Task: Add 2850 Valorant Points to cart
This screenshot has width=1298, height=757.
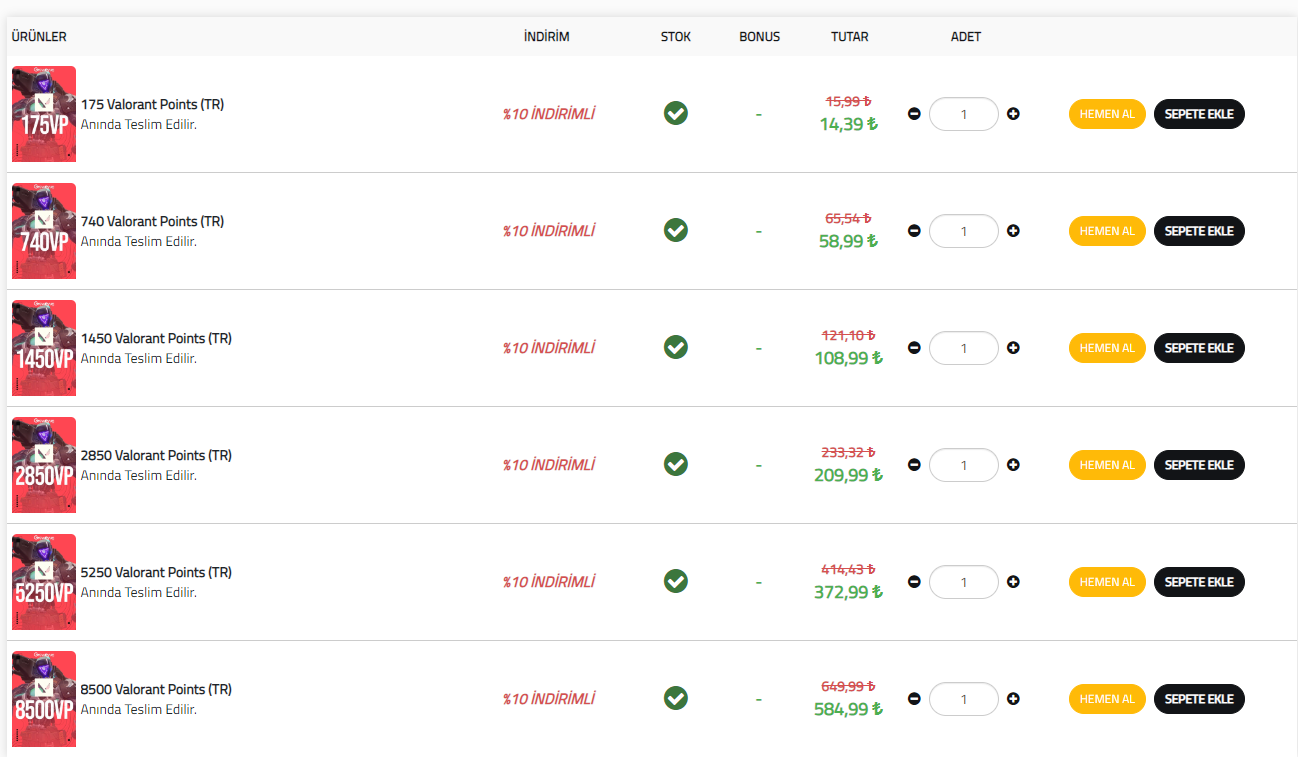Action: click(1199, 465)
